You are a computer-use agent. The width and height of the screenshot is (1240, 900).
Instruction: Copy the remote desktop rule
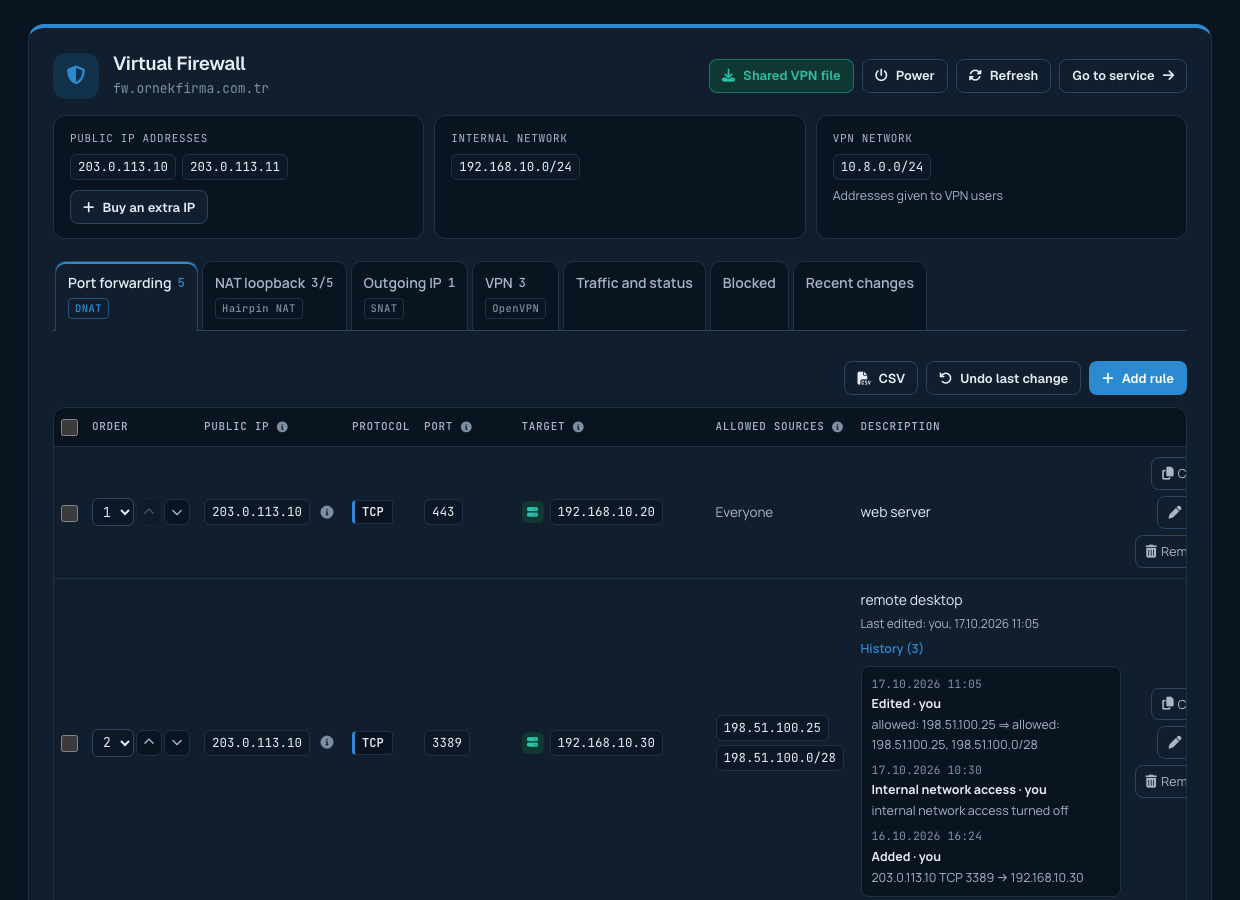1169,704
